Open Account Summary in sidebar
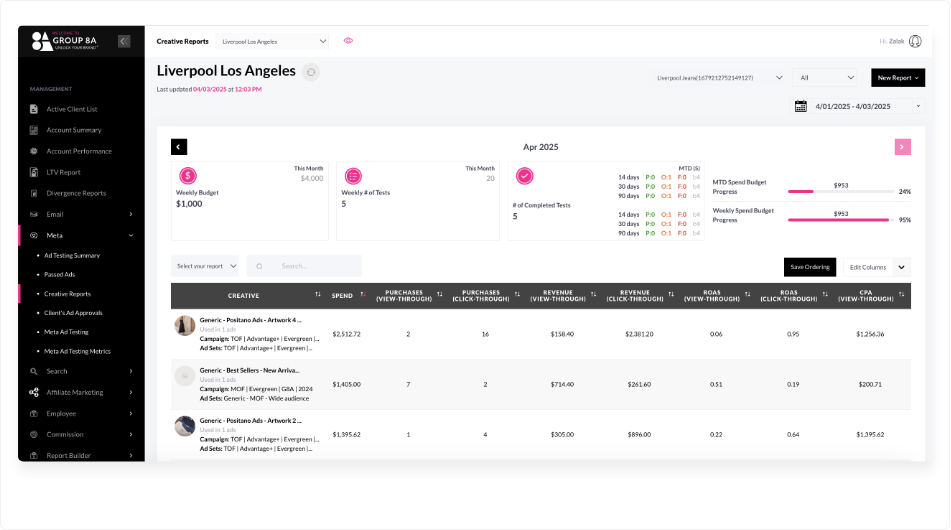Viewport: 951px width, 530px height. point(74,130)
